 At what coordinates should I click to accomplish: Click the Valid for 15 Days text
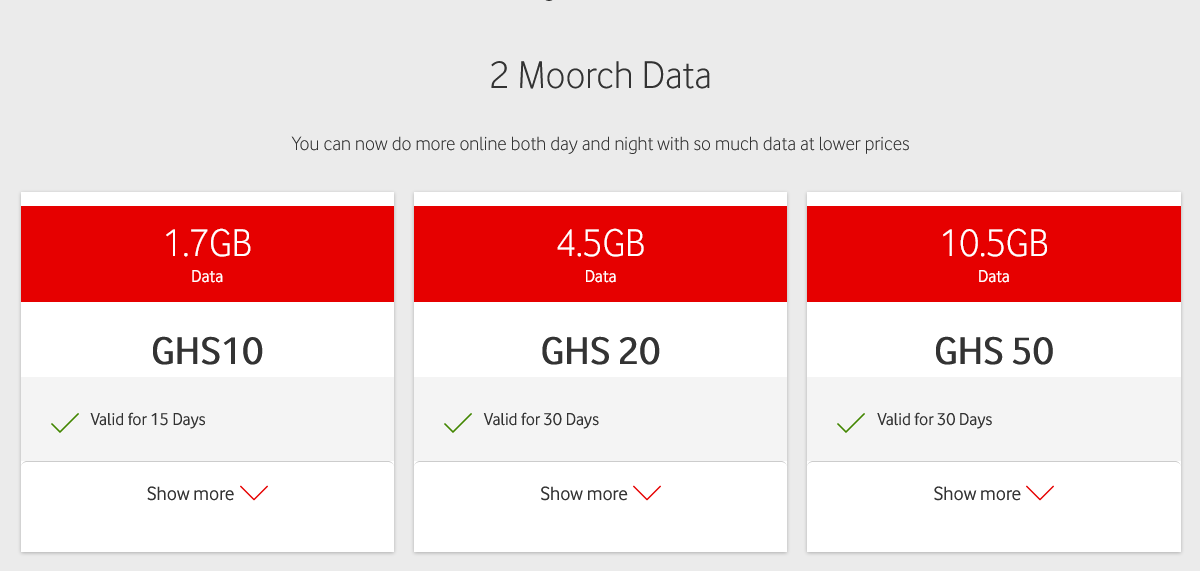pos(148,419)
